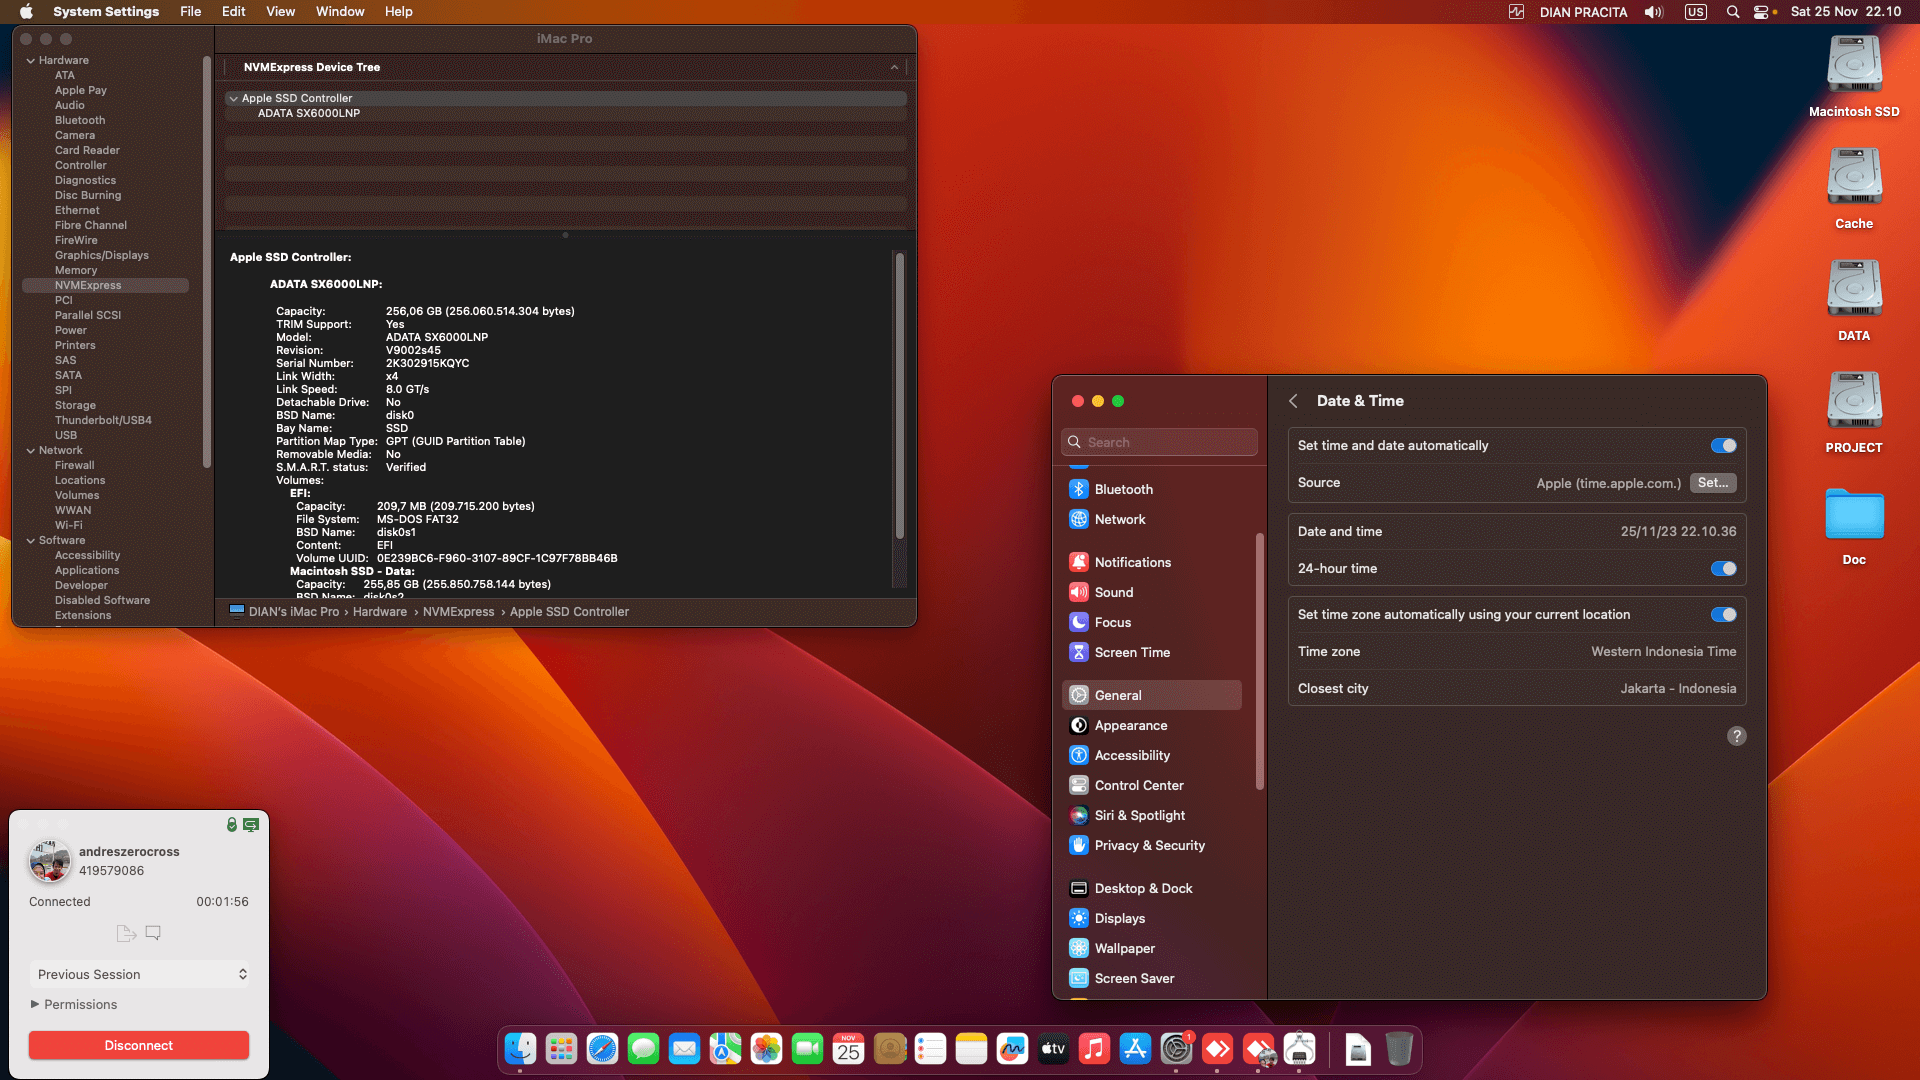Open the App Store from the Dock

[1135, 1049]
